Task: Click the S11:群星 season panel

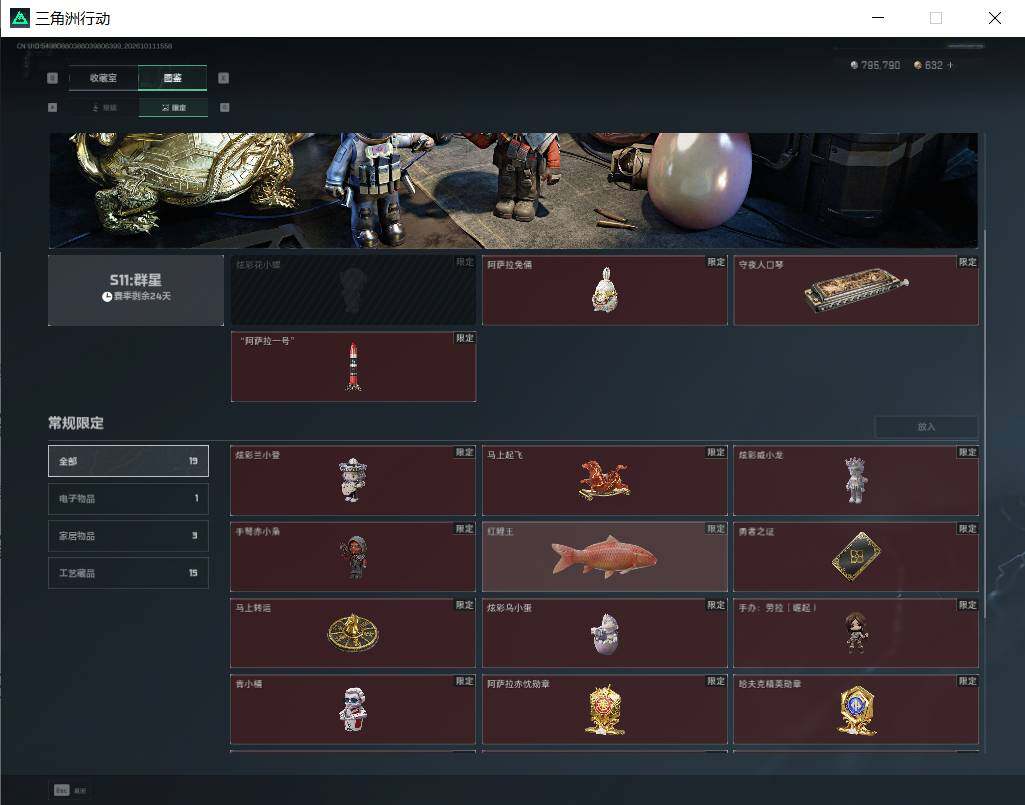Action: pos(136,290)
